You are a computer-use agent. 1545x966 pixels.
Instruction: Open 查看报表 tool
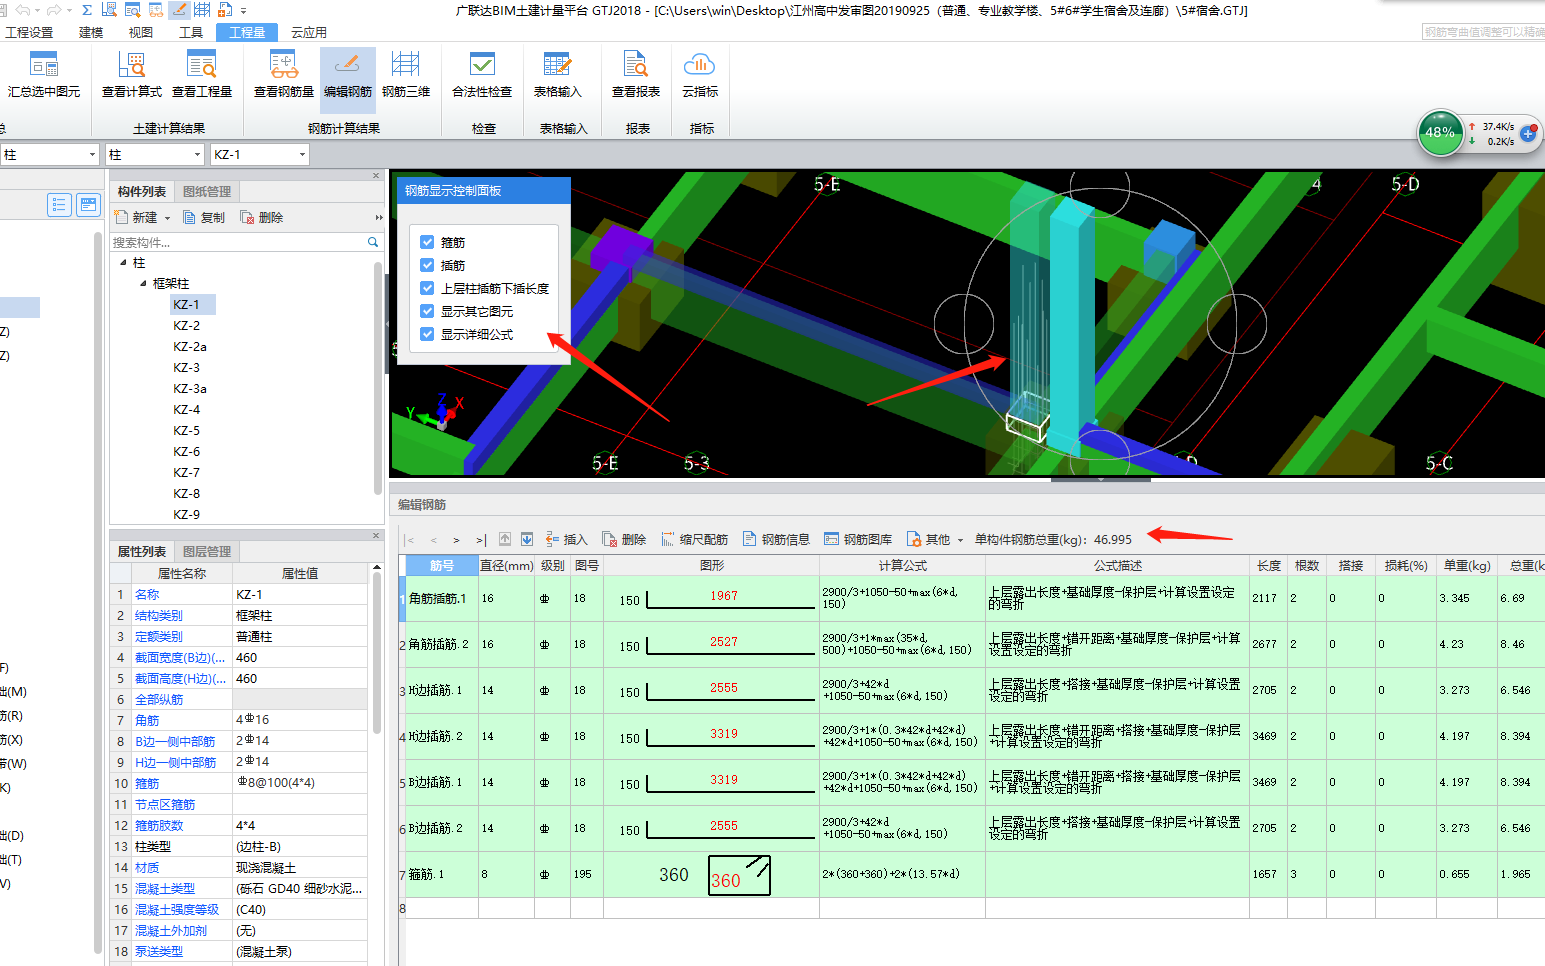tap(636, 75)
